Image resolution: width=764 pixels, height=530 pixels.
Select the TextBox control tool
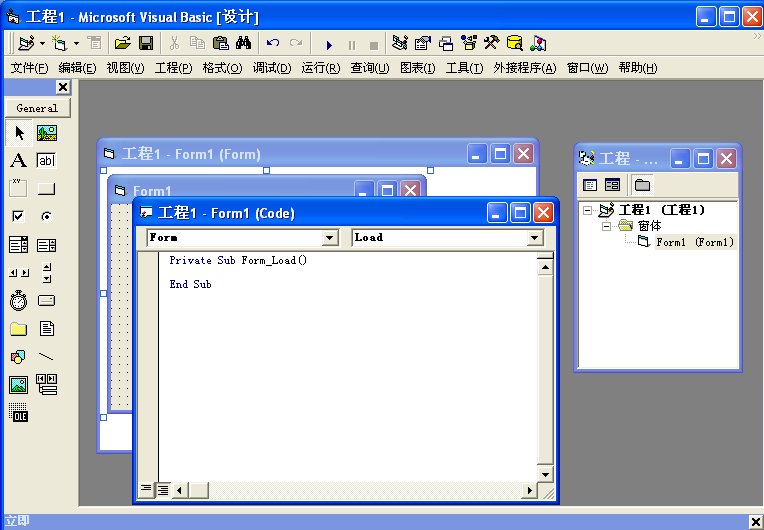point(47,160)
